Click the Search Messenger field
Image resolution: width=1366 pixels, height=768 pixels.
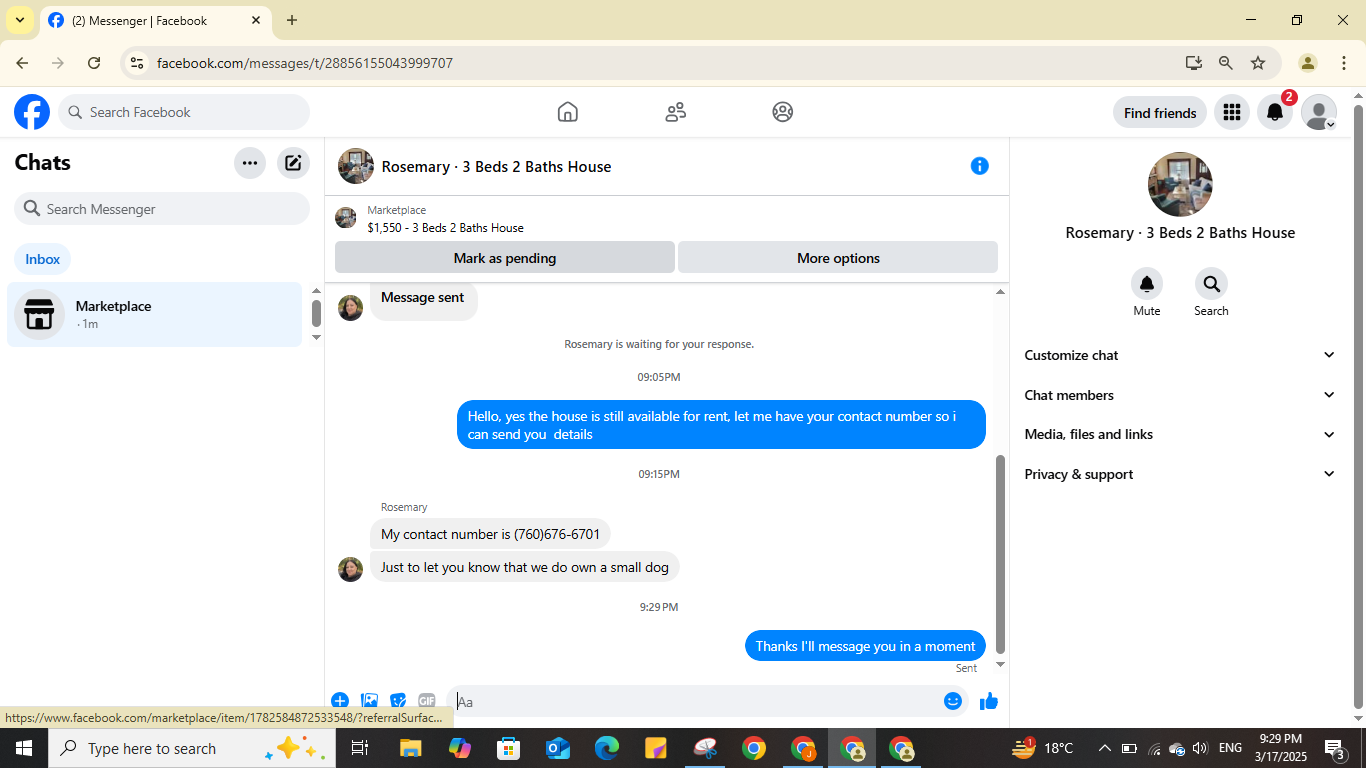(162, 209)
